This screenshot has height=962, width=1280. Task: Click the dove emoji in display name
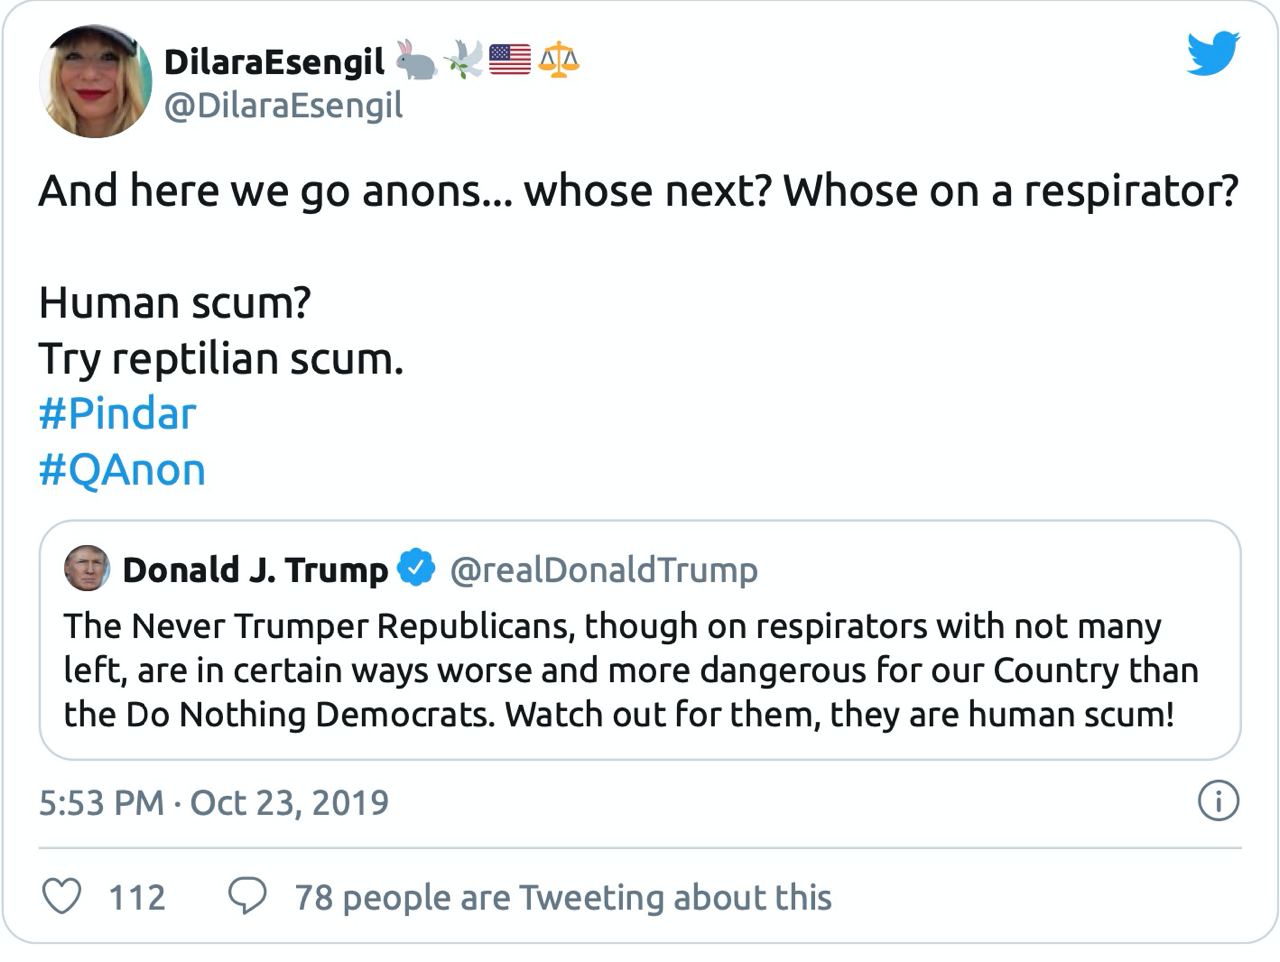(x=463, y=60)
